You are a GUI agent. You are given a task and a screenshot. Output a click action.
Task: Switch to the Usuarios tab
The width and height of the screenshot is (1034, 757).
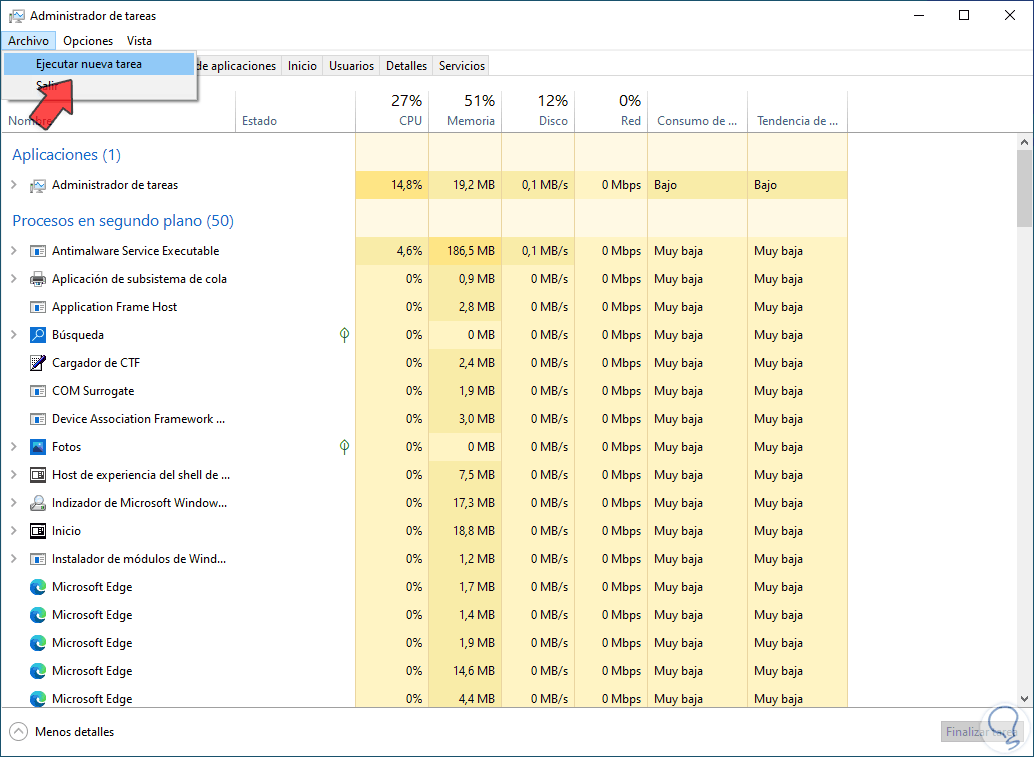point(351,66)
